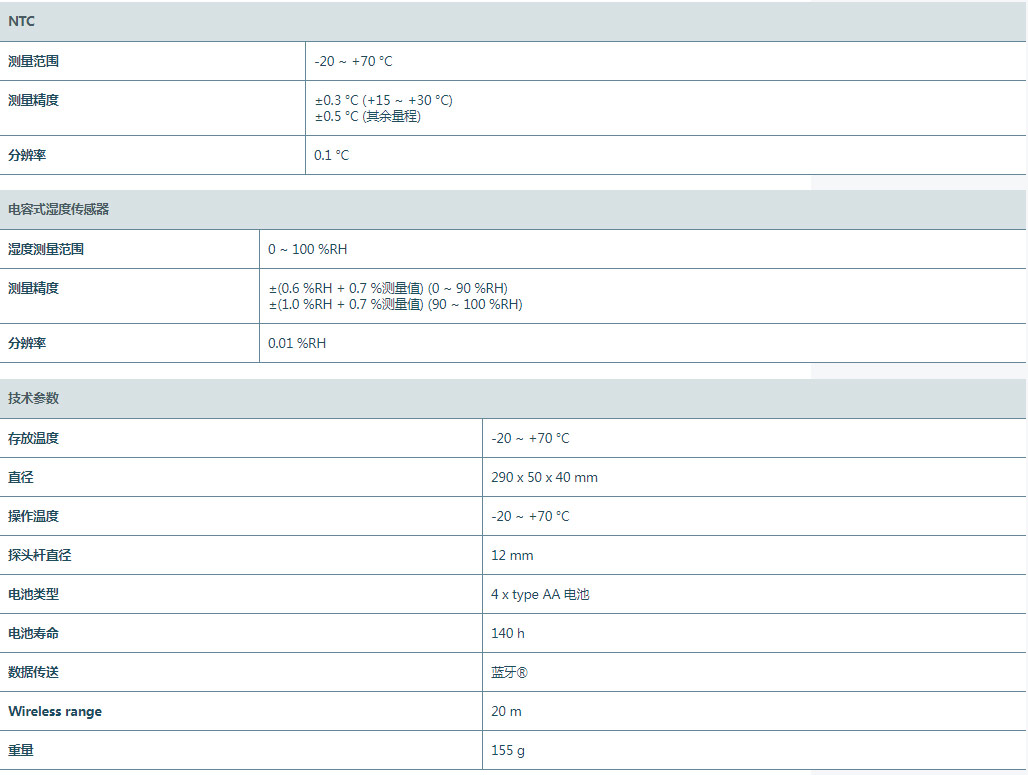This screenshot has width=1028, height=775.
Task: Select the 湿度测量范围 label
Action: [46, 249]
